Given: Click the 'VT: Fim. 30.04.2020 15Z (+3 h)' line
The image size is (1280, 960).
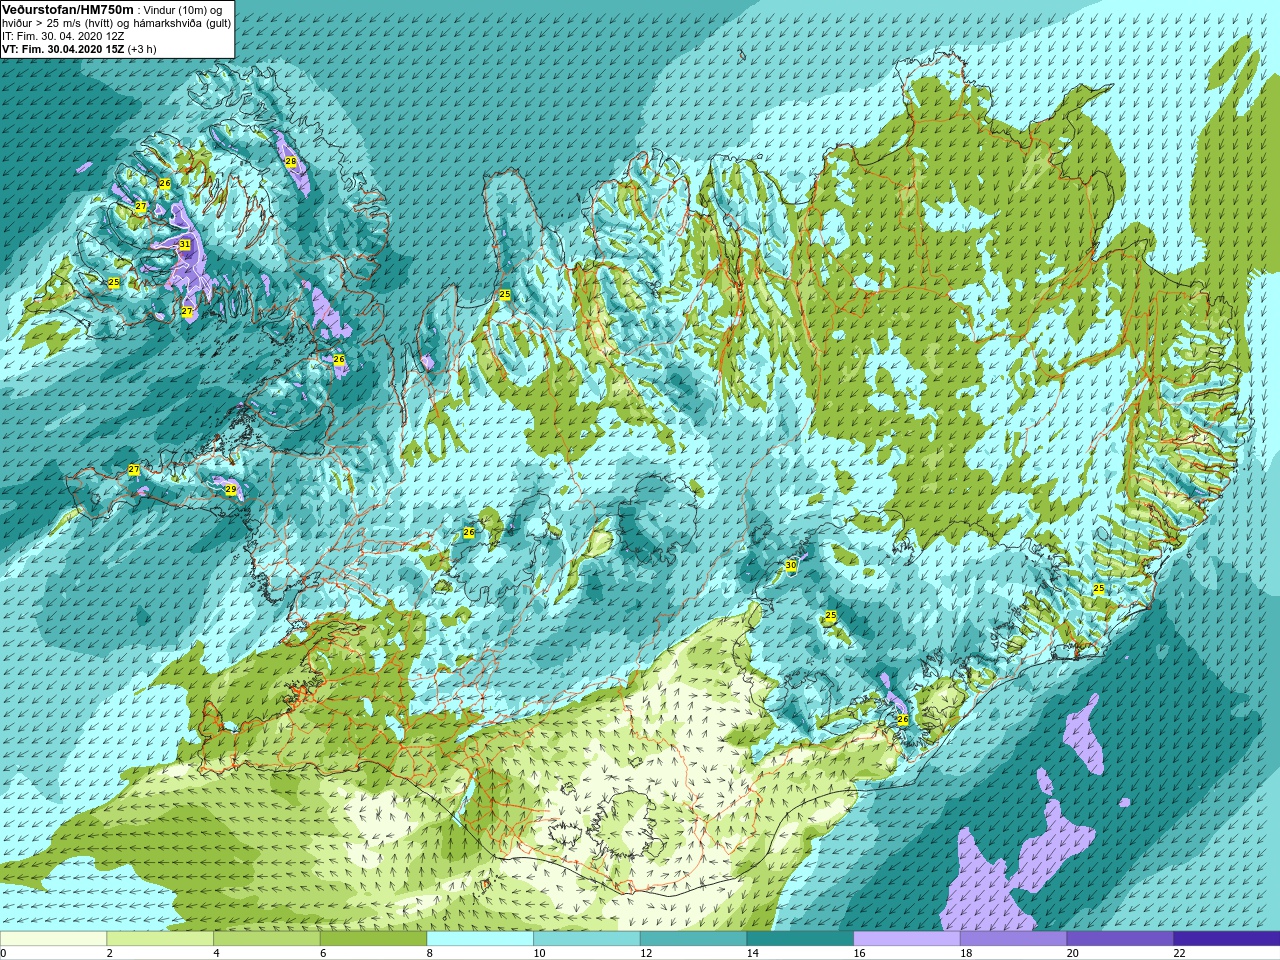Looking at the screenshot, I should [x=79, y=49].
